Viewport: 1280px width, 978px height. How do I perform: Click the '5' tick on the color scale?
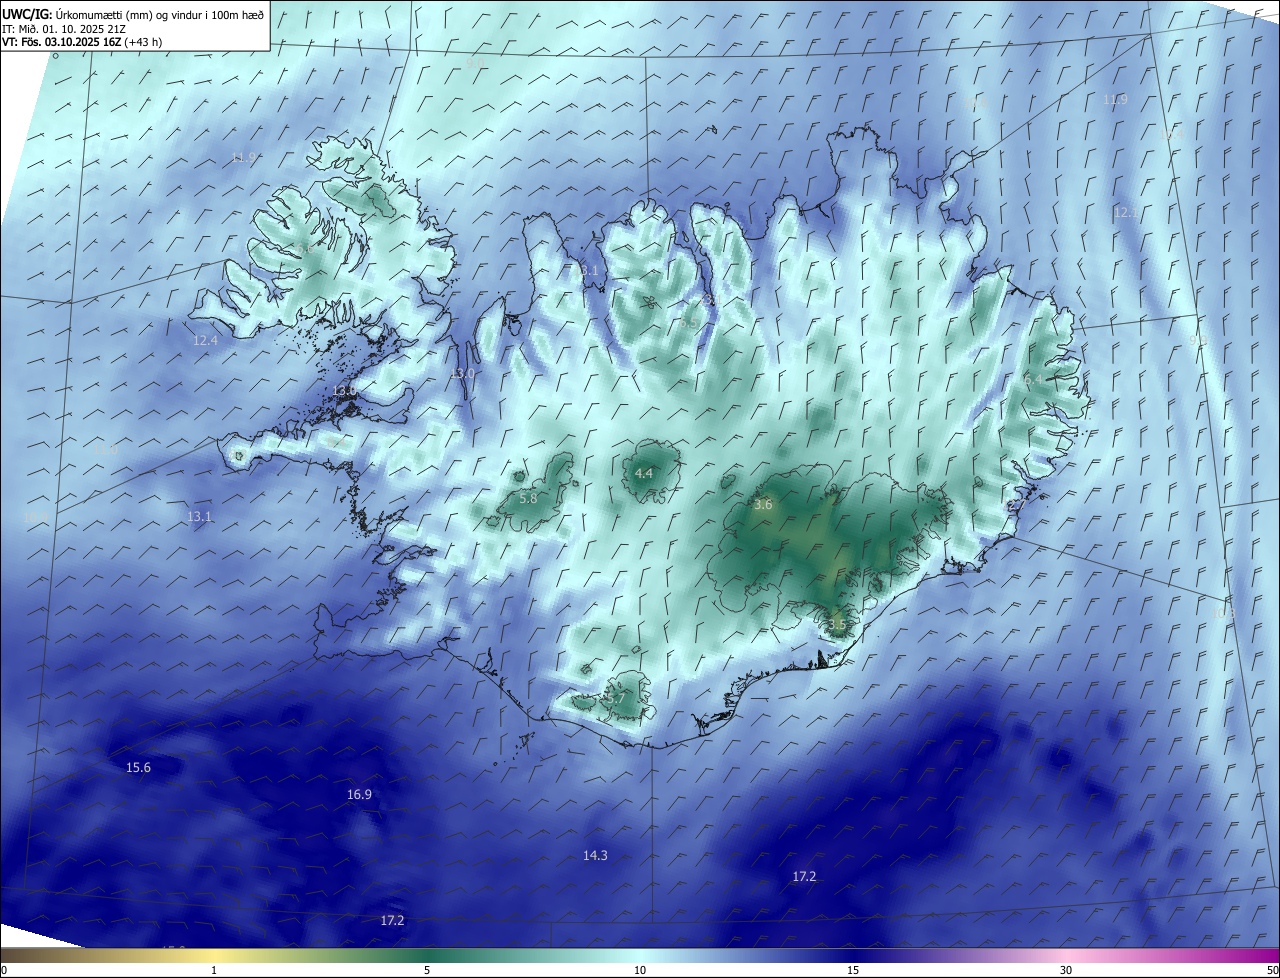[427, 970]
